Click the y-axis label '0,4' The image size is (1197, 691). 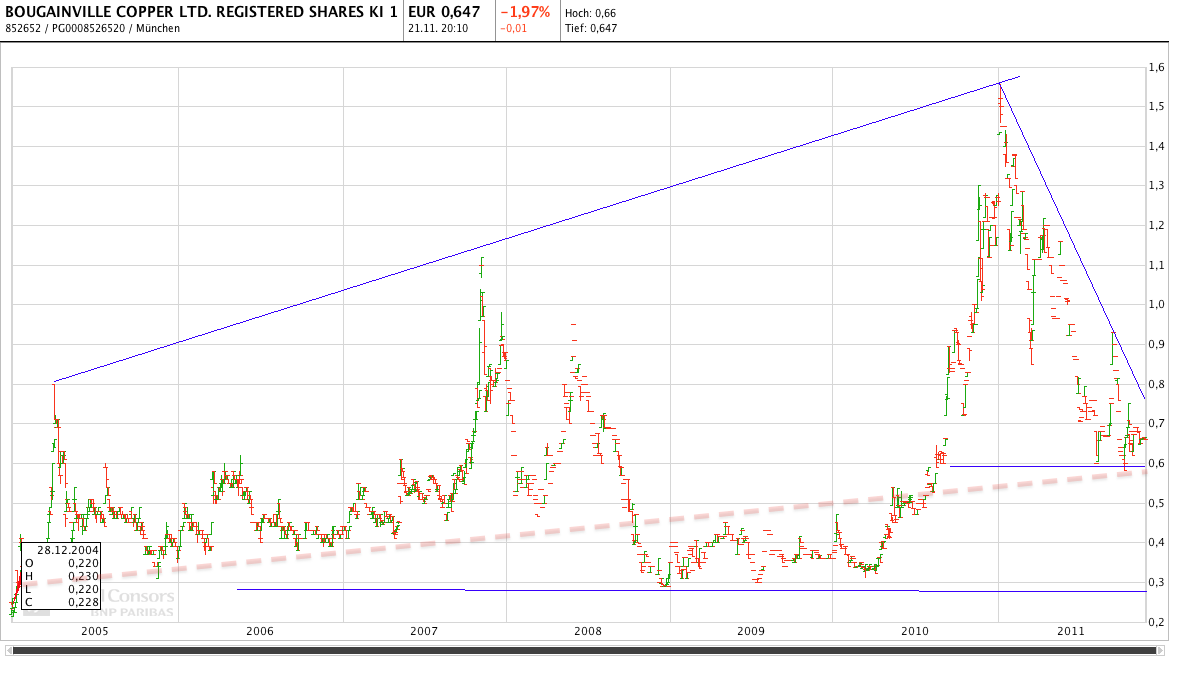(1157, 542)
